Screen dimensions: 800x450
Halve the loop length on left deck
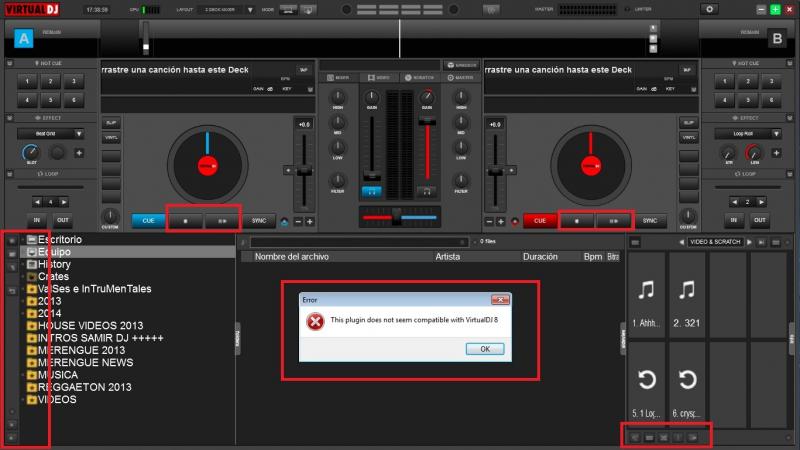pyautogui.click(x=37, y=202)
